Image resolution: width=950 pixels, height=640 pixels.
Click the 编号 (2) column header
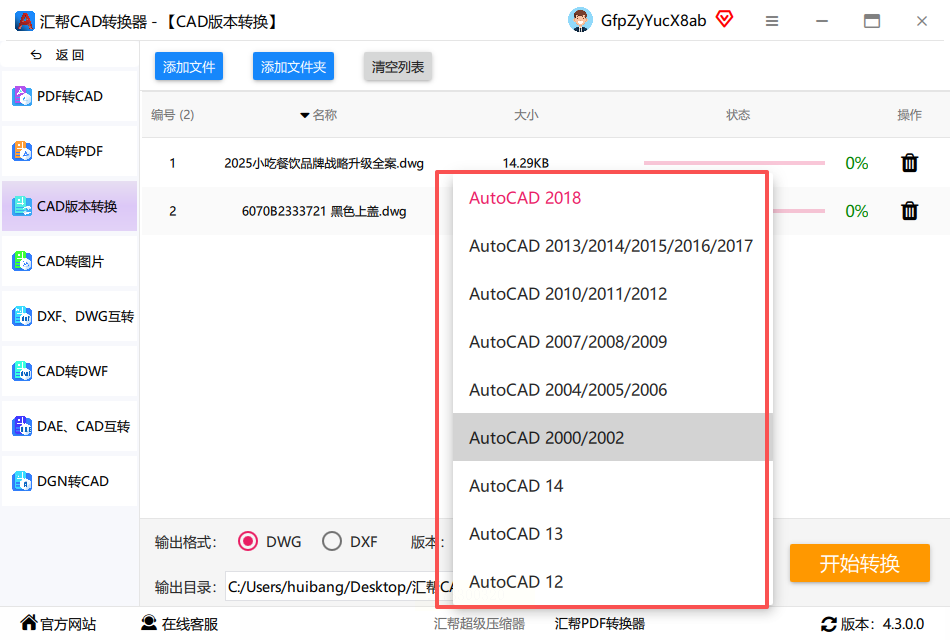pyautogui.click(x=173, y=115)
